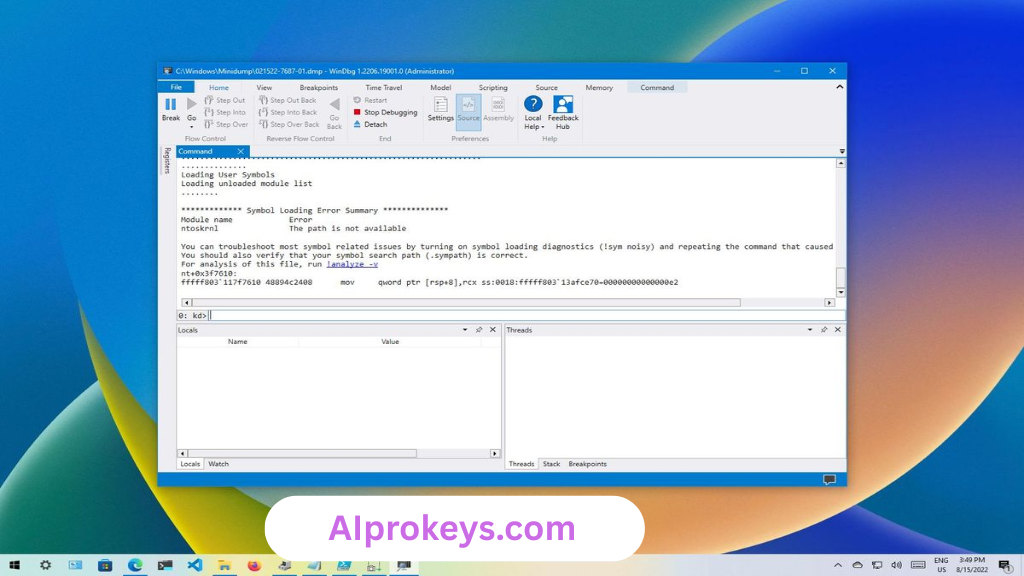
Task: Click the kd> command input field
Action: click(x=526, y=315)
